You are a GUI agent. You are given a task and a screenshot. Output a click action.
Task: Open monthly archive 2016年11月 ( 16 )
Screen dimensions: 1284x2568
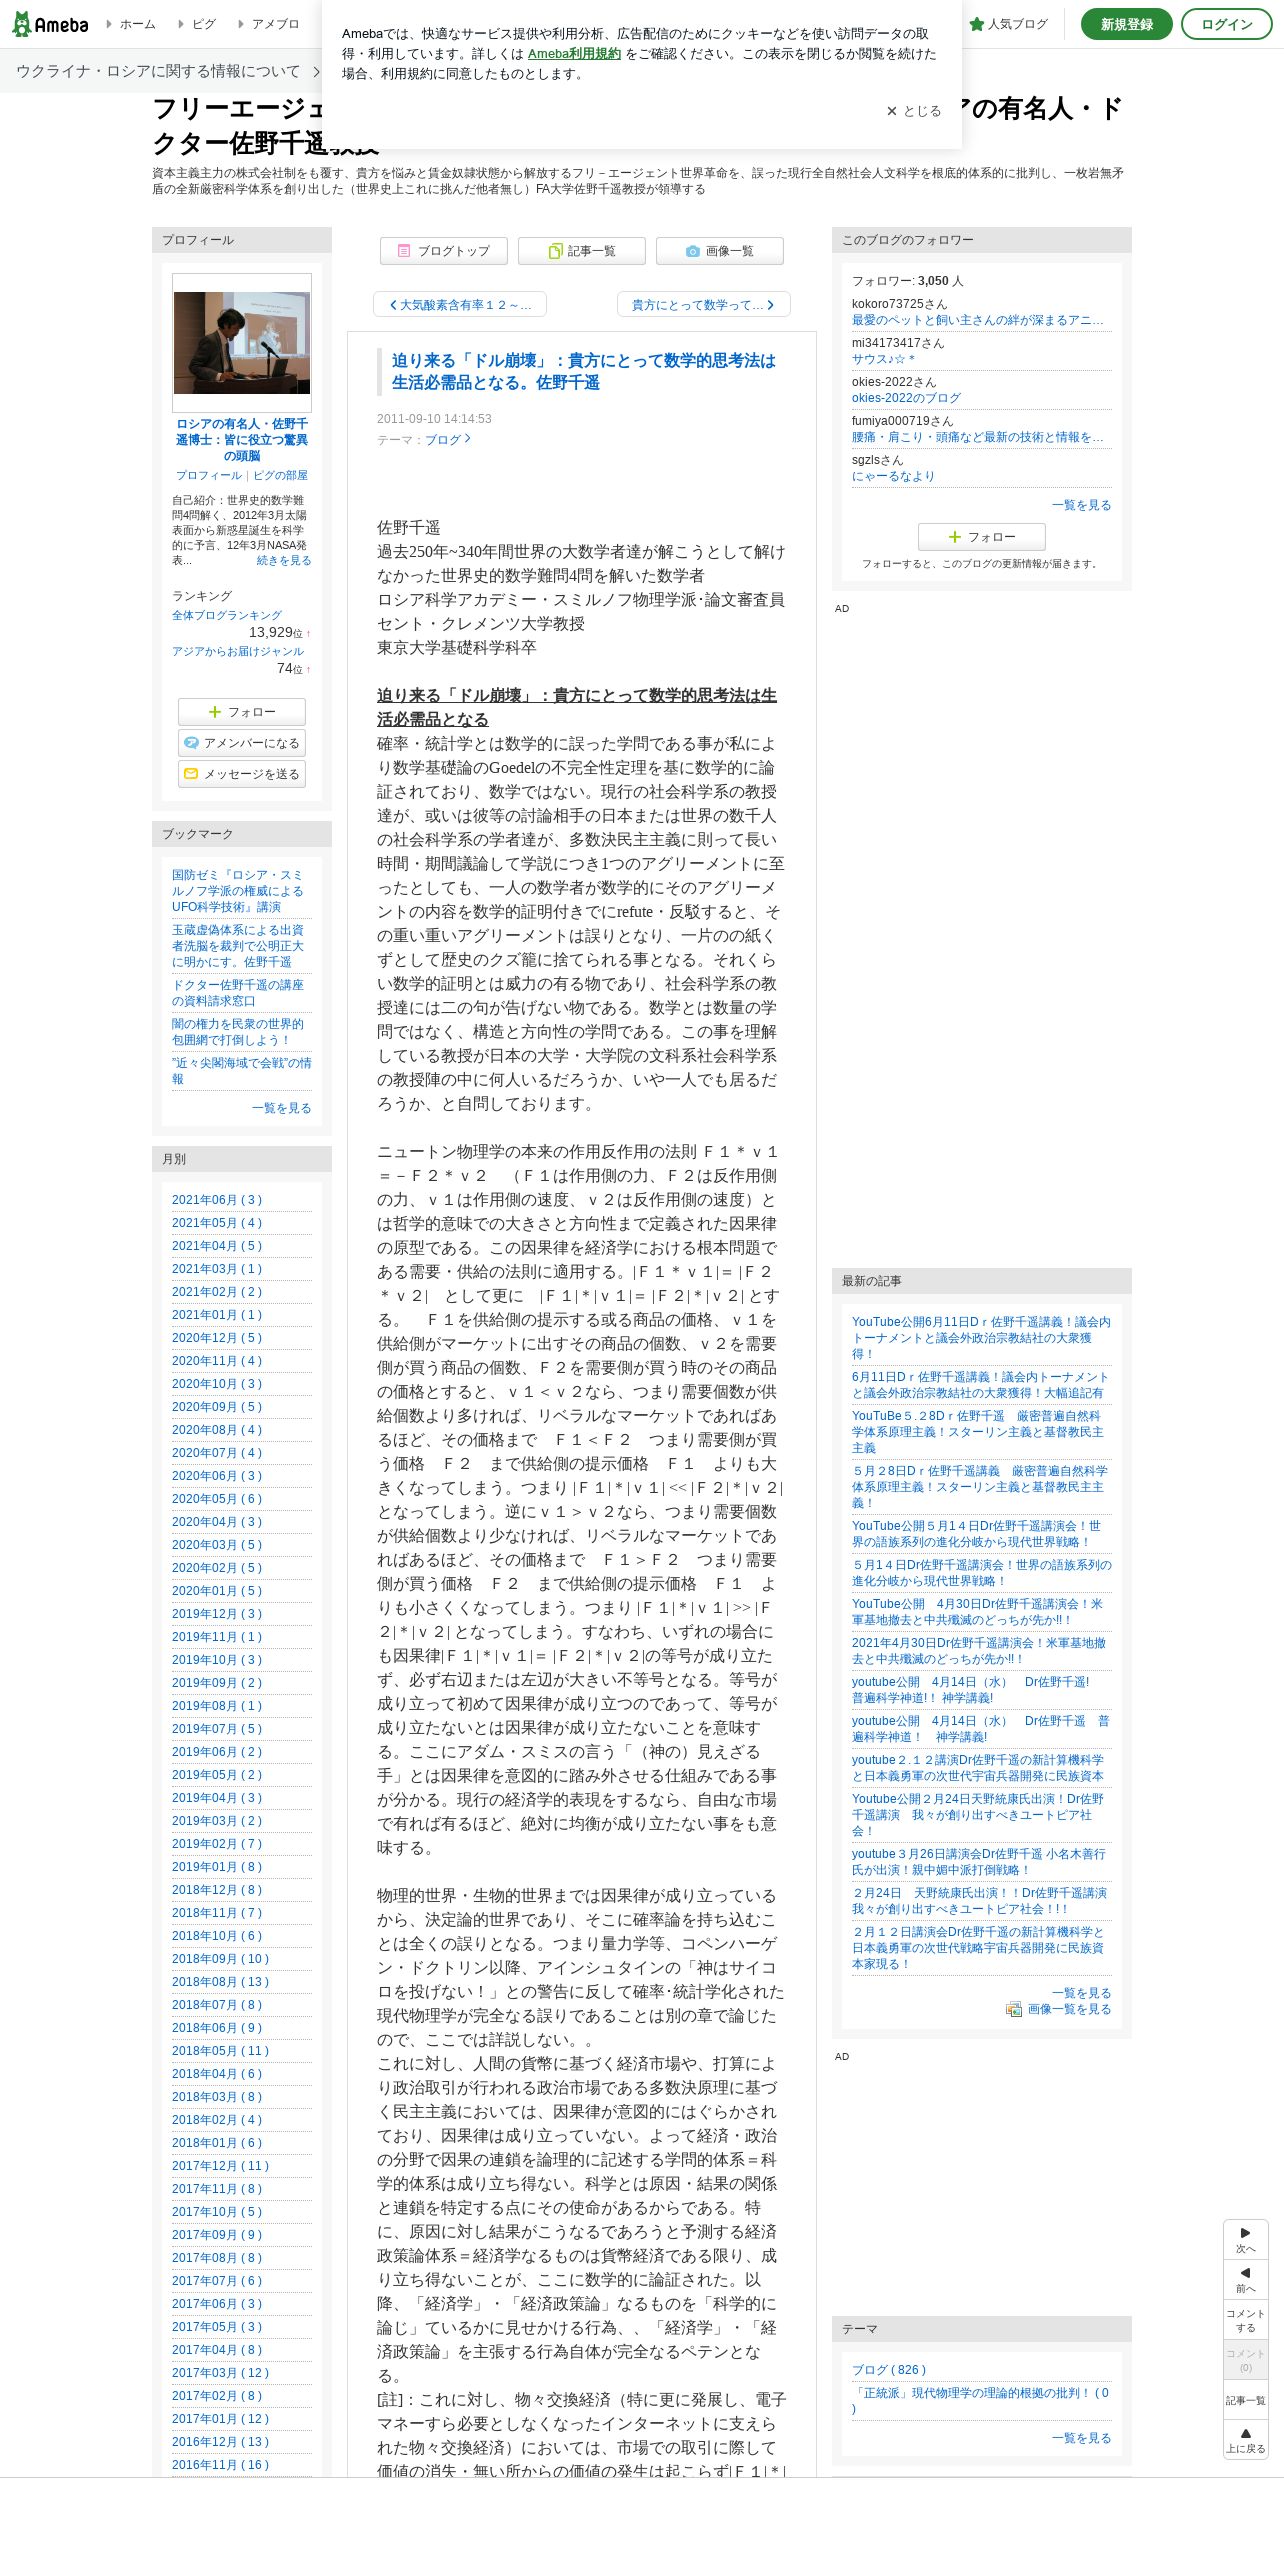tap(221, 2465)
